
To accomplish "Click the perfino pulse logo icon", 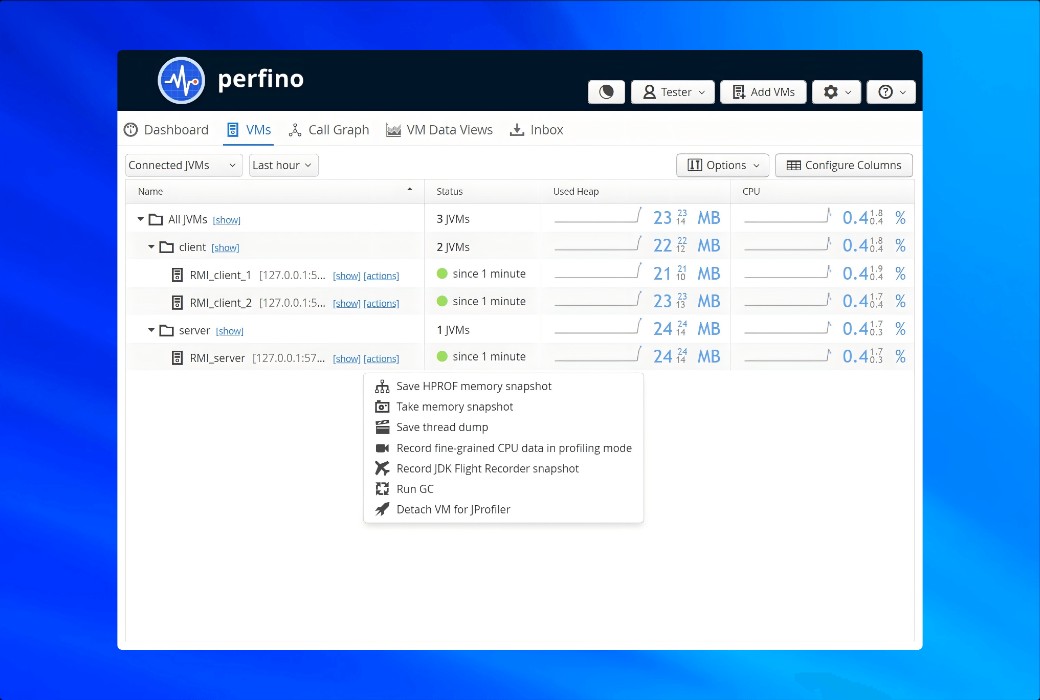I will pos(181,80).
